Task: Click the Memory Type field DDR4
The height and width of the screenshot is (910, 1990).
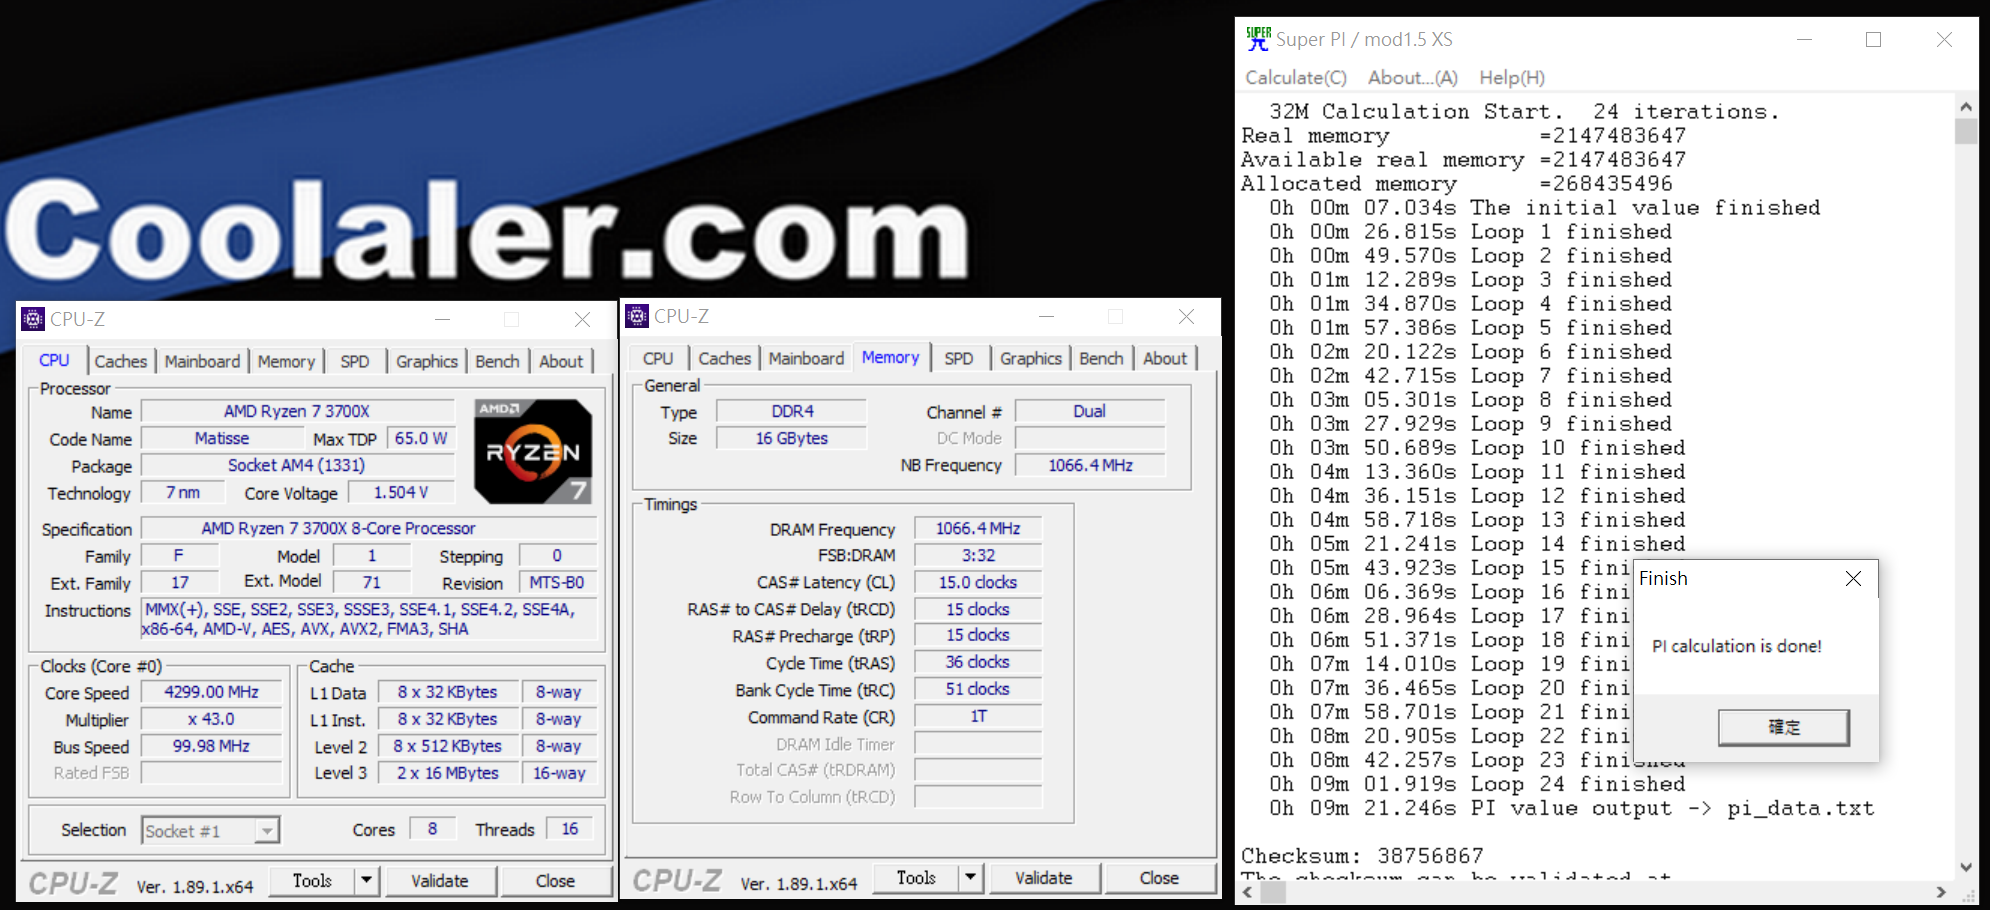Action: pyautogui.click(x=792, y=411)
